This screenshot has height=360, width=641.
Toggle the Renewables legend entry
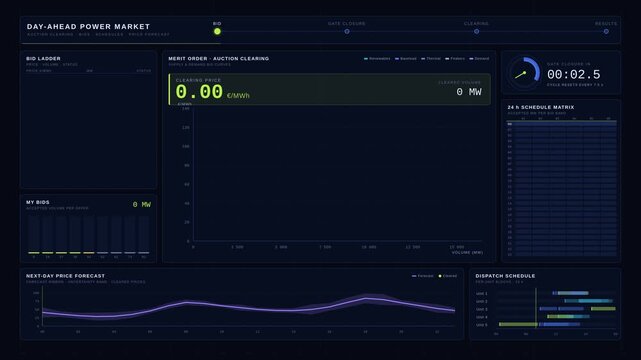point(377,58)
